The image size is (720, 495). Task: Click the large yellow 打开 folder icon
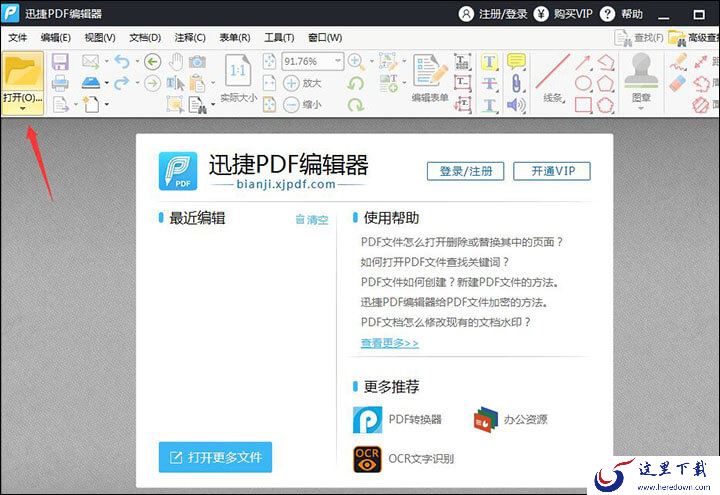[22, 72]
